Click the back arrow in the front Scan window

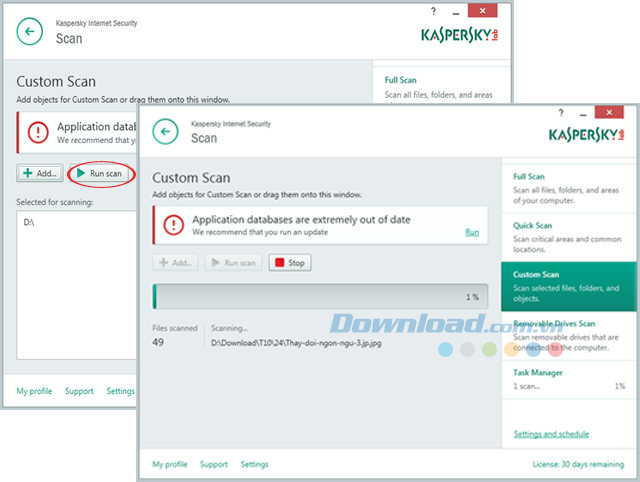(167, 133)
